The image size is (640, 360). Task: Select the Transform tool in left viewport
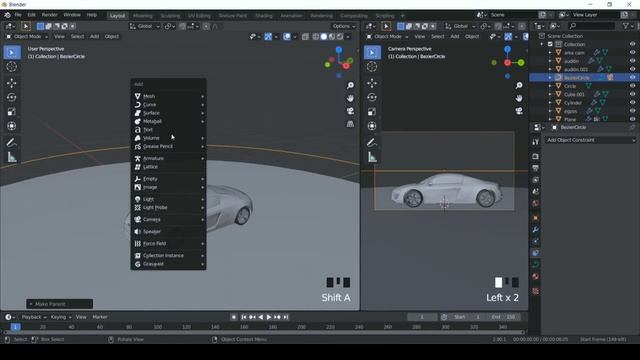pyautogui.click(x=11, y=126)
